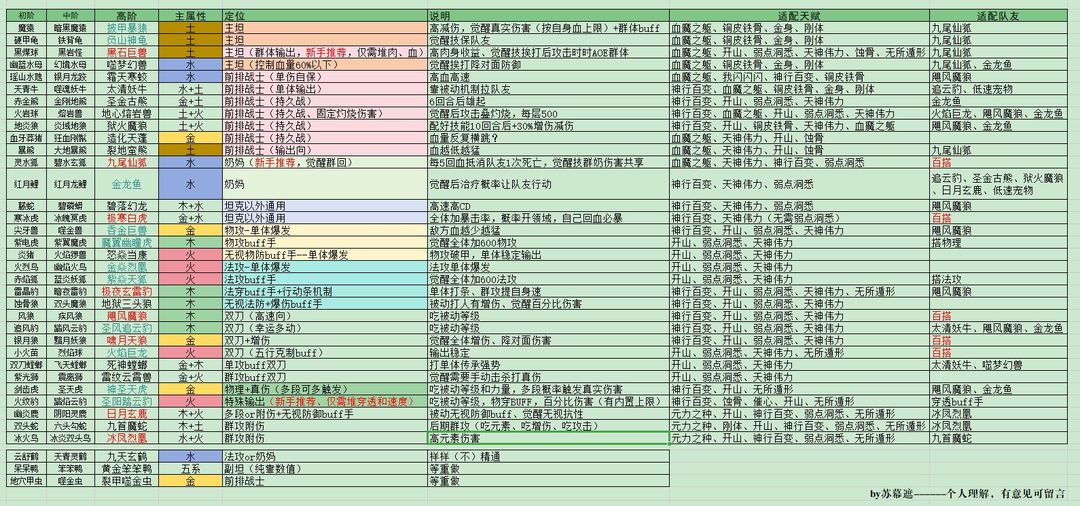The height and width of the screenshot is (506, 1080).
Task: Select the 副坦（纯靠数值）cell
Action: click(324, 469)
